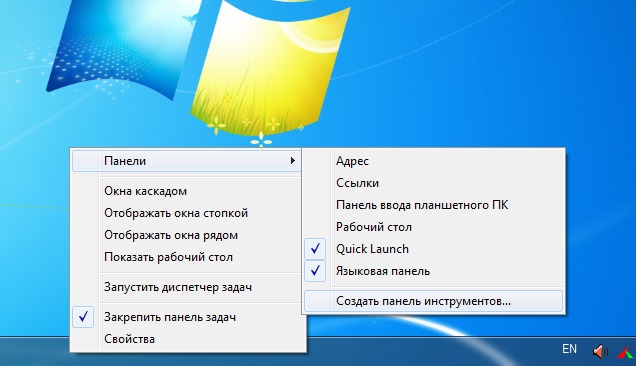Viewport: 636px width, 366px height.
Task: Click Создать панель инструментов...
Action: tap(434, 301)
